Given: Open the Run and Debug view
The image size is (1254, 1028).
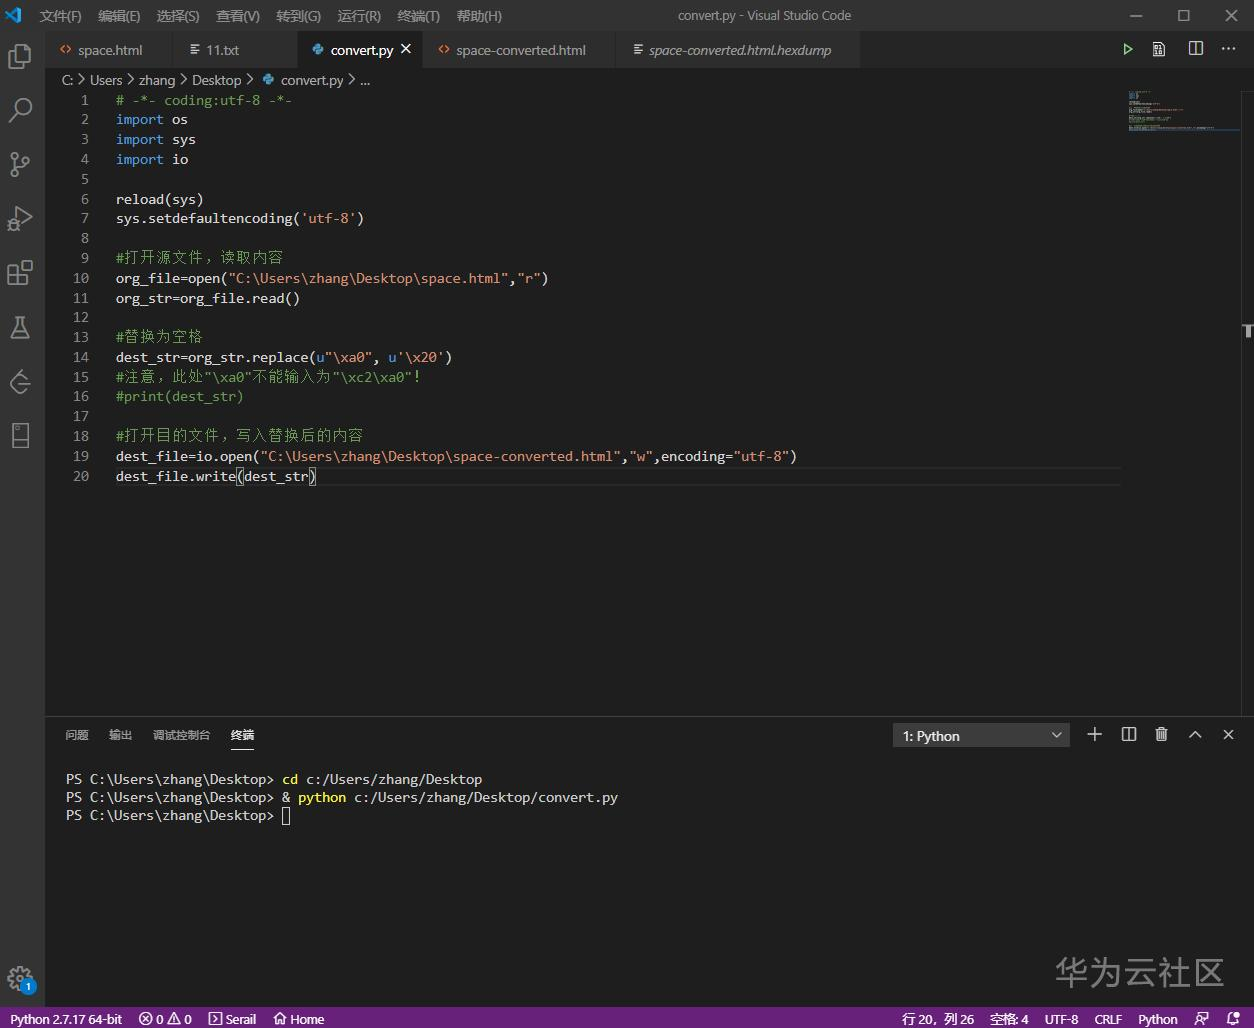Looking at the screenshot, I should pyautogui.click(x=20, y=218).
